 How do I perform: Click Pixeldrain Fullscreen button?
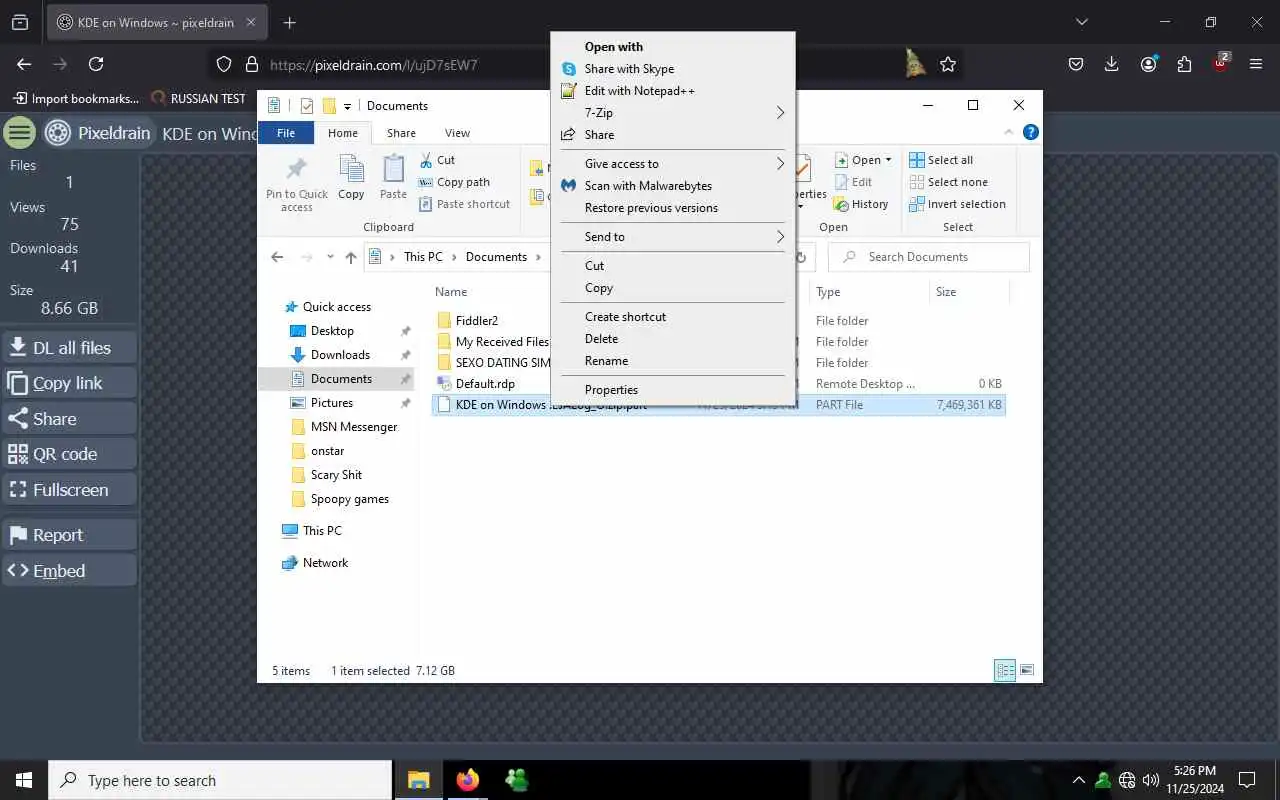[69, 490]
